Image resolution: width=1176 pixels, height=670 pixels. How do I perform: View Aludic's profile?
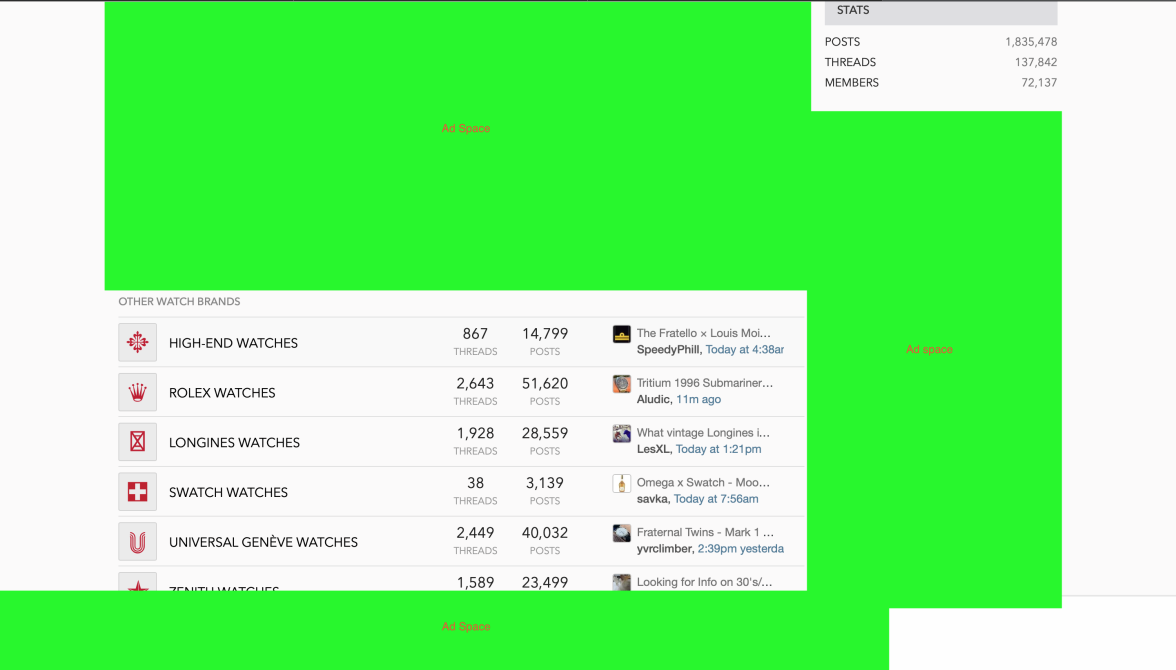652,399
